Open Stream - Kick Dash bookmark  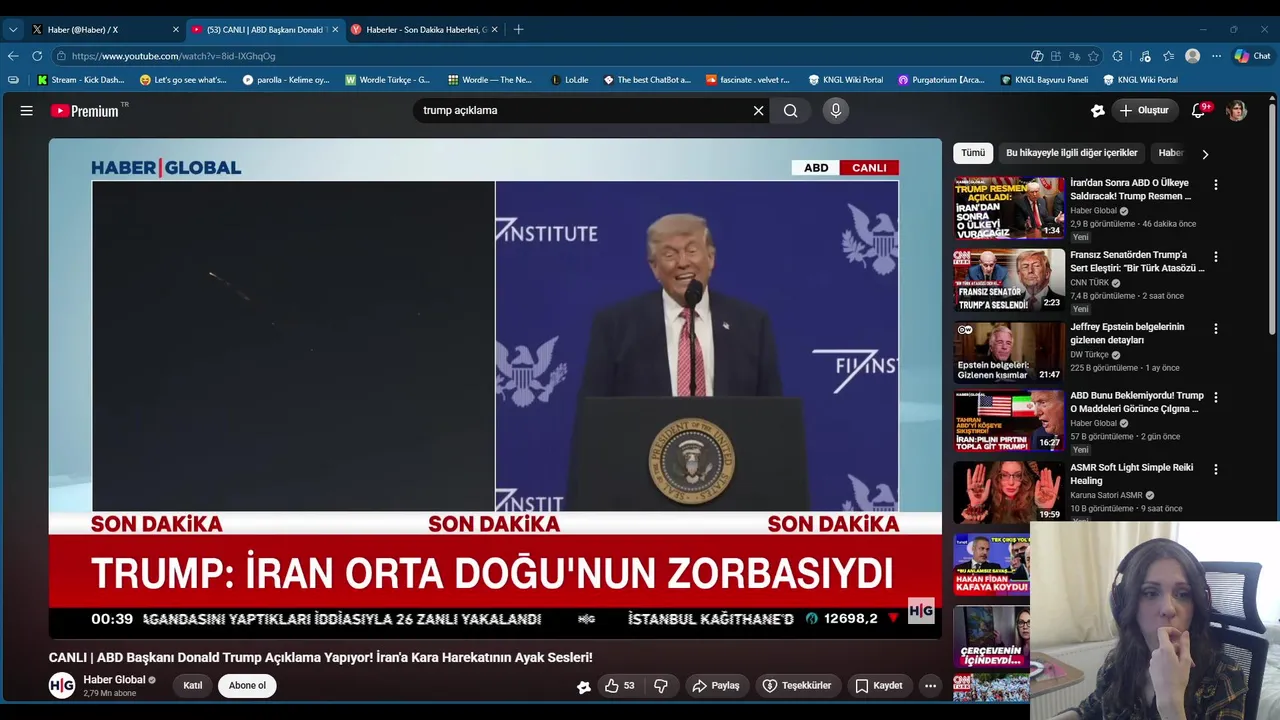click(81, 80)
